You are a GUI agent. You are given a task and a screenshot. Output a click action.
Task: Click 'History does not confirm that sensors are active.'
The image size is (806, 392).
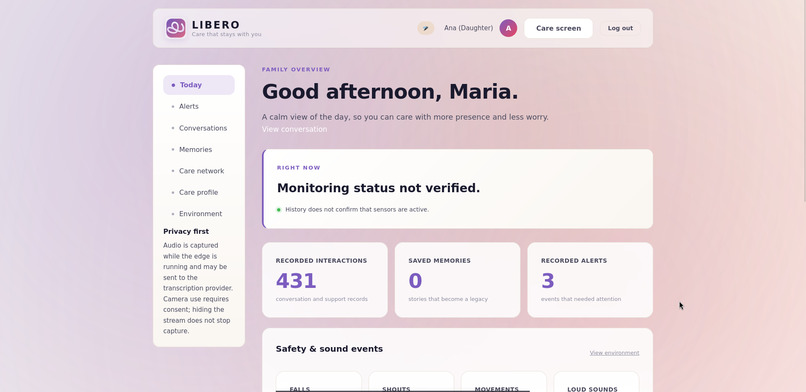(357, 210)
